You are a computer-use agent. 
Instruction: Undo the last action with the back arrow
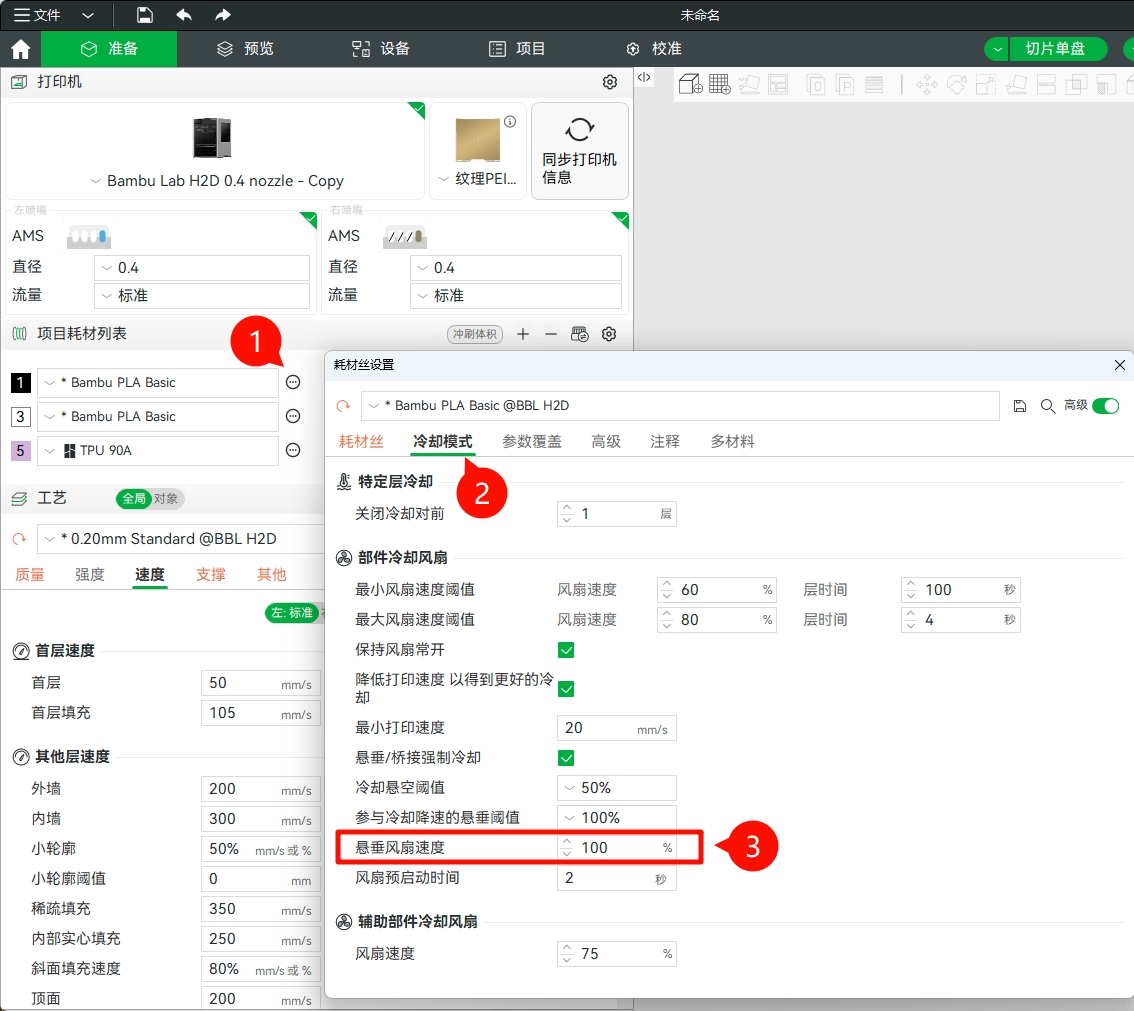(x=184, y=15)
